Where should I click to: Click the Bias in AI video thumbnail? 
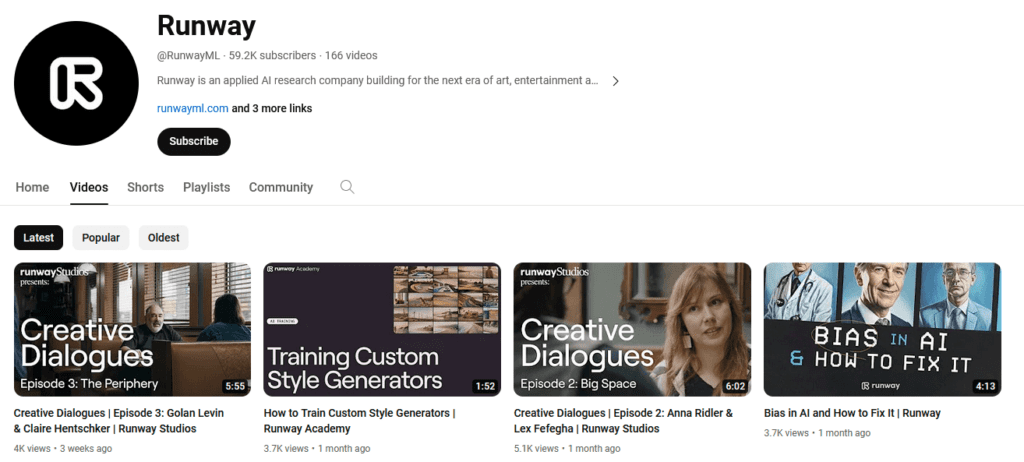click(x=882, y=329)
